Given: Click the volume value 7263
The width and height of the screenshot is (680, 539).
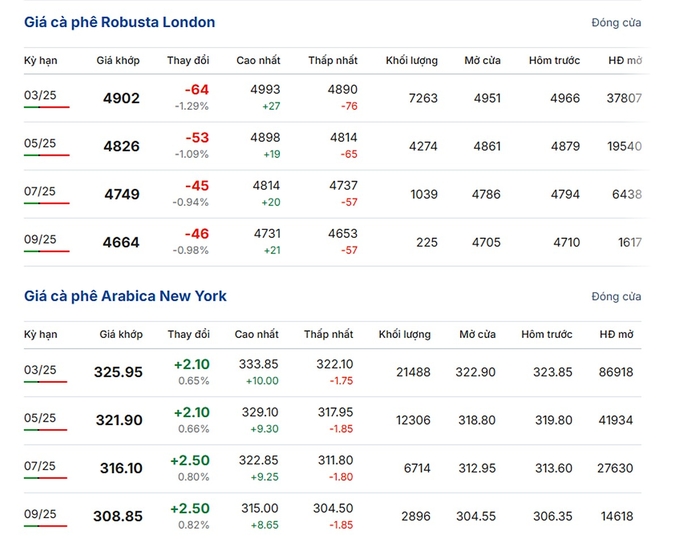Looking at the screenshot, I should (x=423, y=98).
